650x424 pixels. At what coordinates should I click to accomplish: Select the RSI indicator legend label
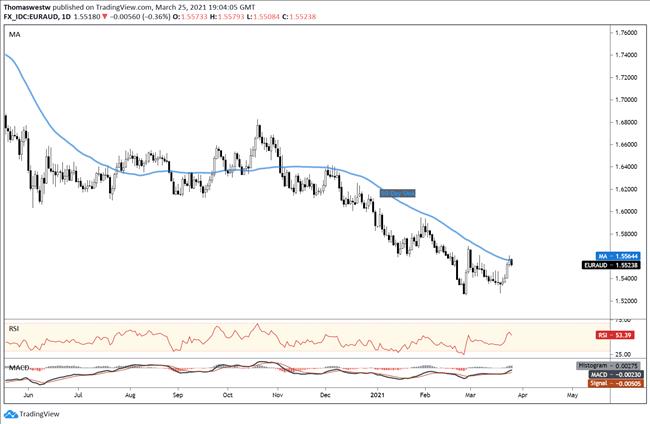pyautogui.click(x=13, y=326)
